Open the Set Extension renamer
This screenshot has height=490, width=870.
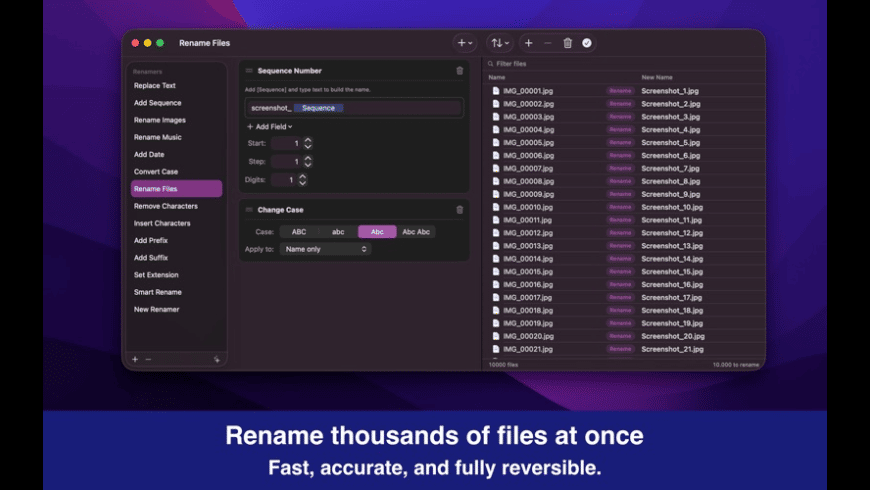(176, 275)
